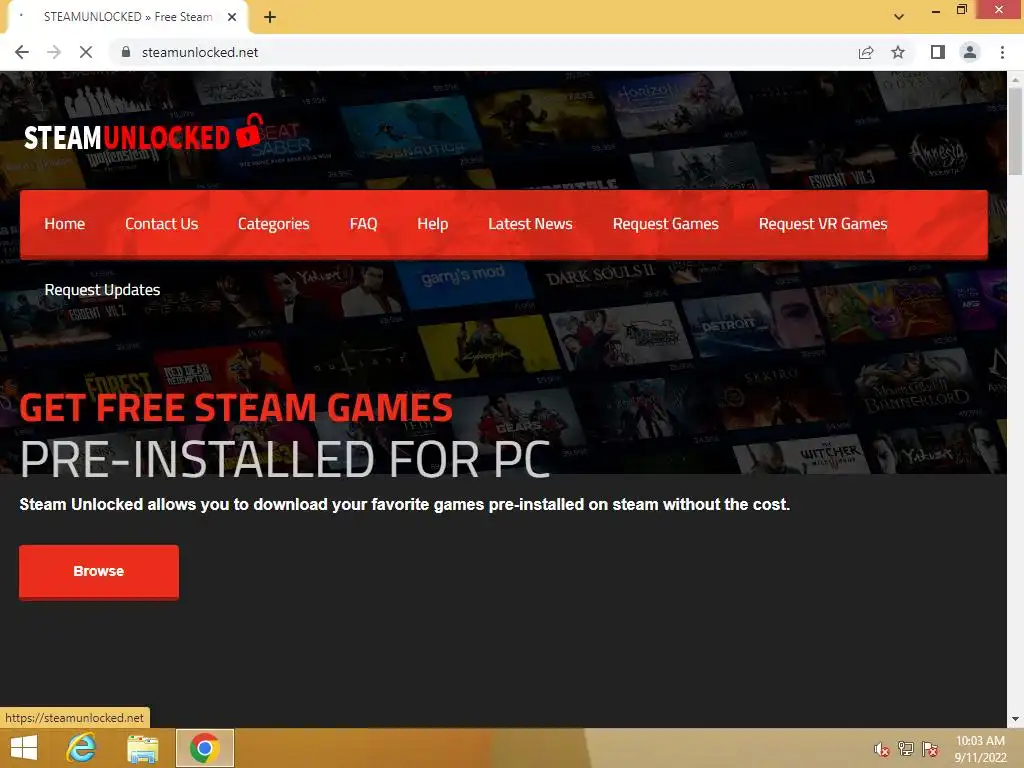The height and width of the screenshot is (768, 1024).
Task: Close the STEAMUNLOCKED tab
Action: [232, 18]
